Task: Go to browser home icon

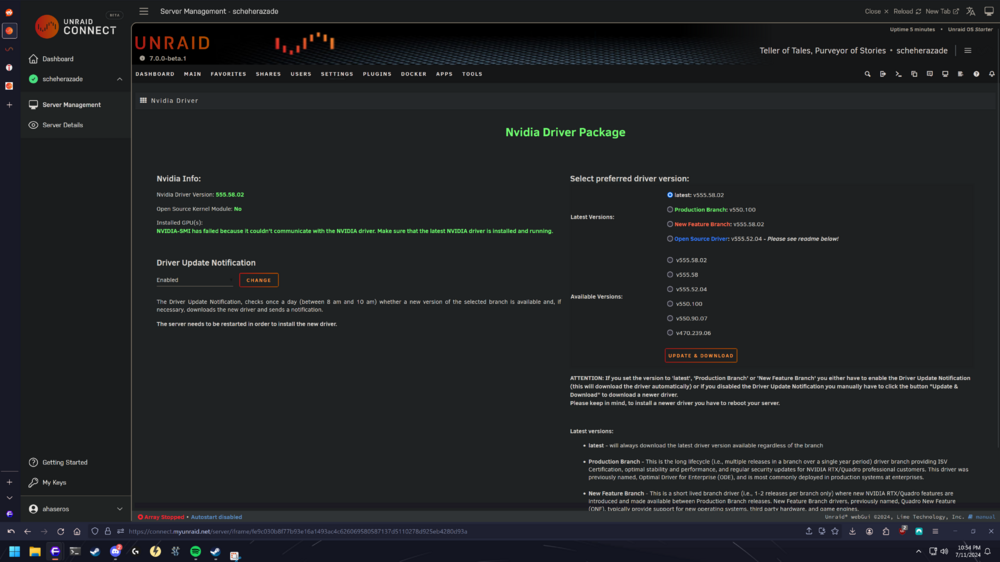Action: click(77, 531)
